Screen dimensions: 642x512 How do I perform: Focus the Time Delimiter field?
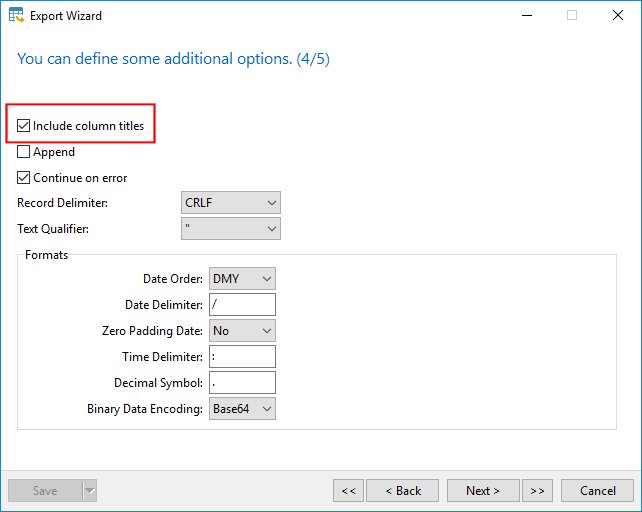click(242, 357)
